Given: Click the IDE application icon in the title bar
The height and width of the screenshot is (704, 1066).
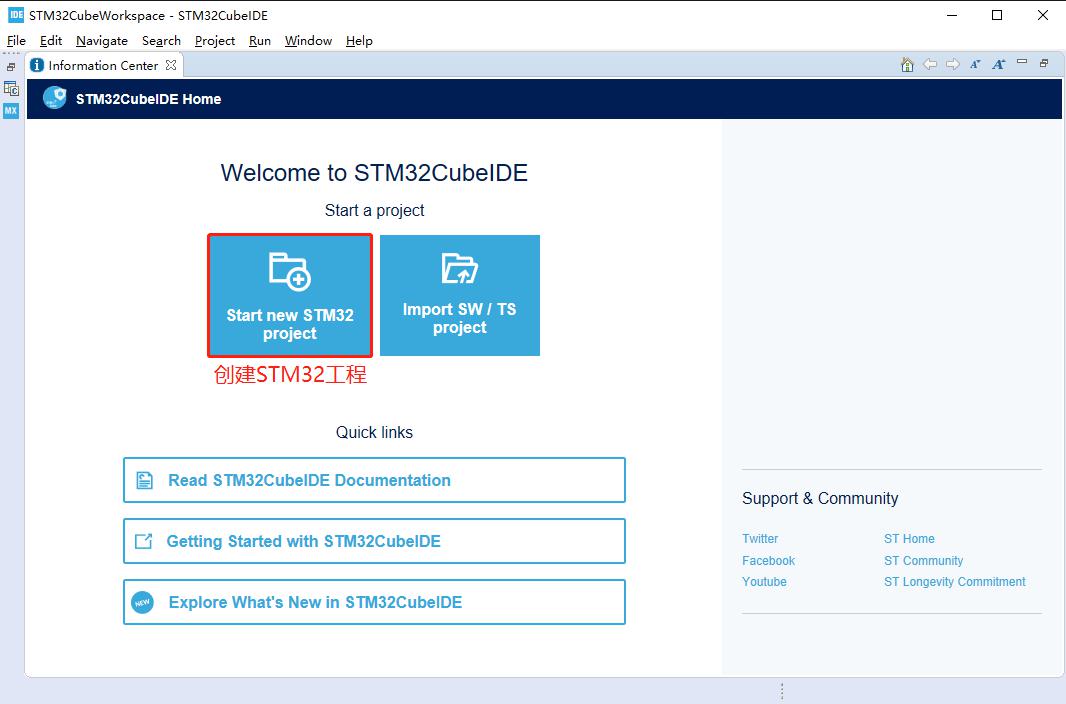Looking at the screenshot, I should (16, 15).
